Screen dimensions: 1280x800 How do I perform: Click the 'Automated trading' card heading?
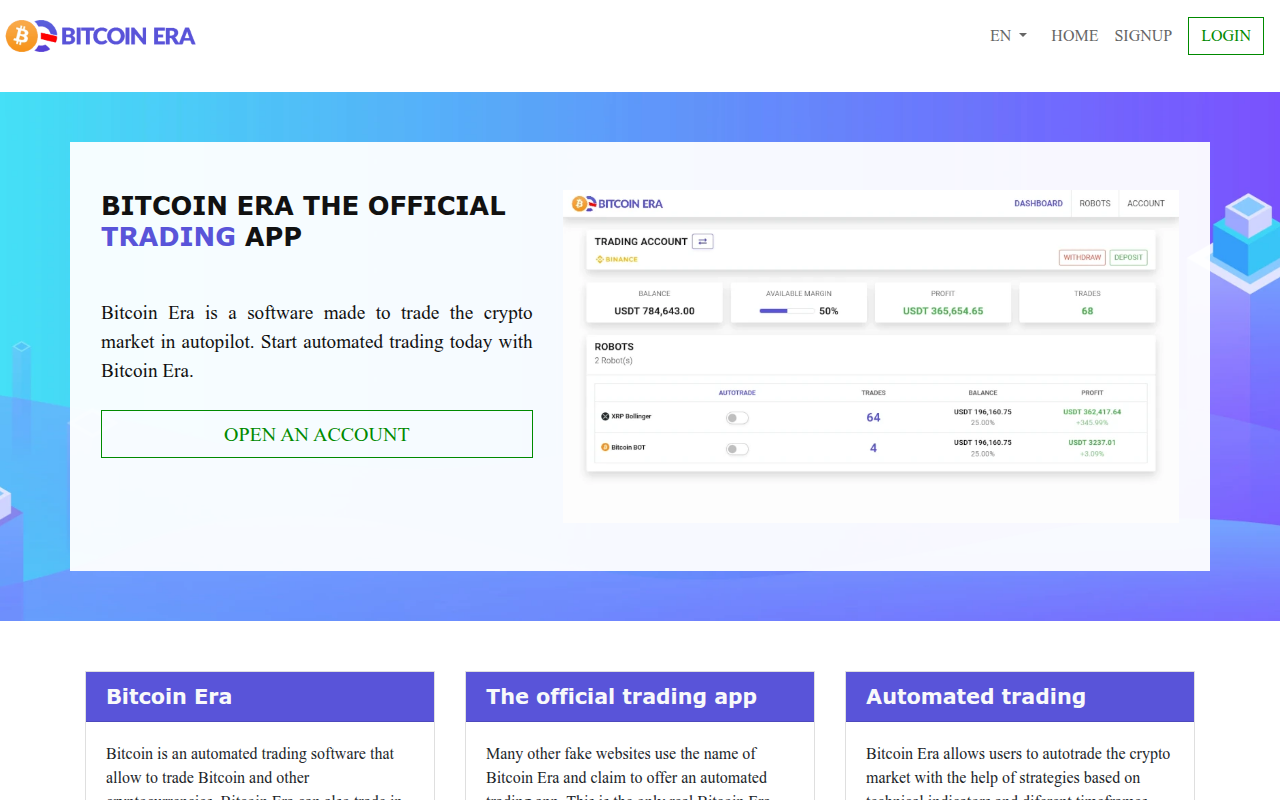click(976, 697)
